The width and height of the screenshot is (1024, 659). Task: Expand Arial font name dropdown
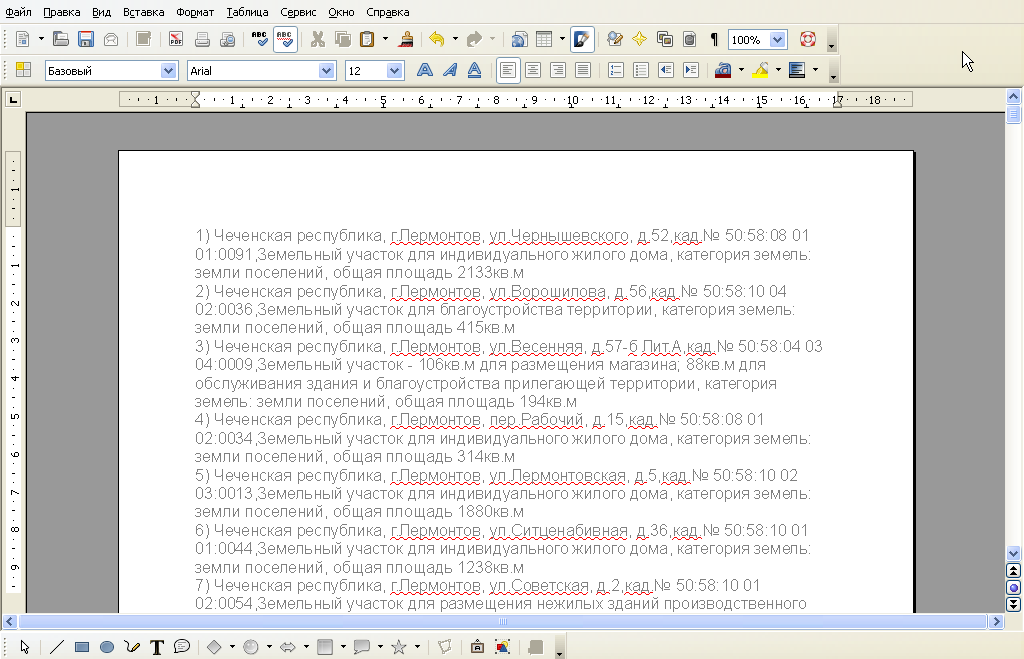[327, 71]
